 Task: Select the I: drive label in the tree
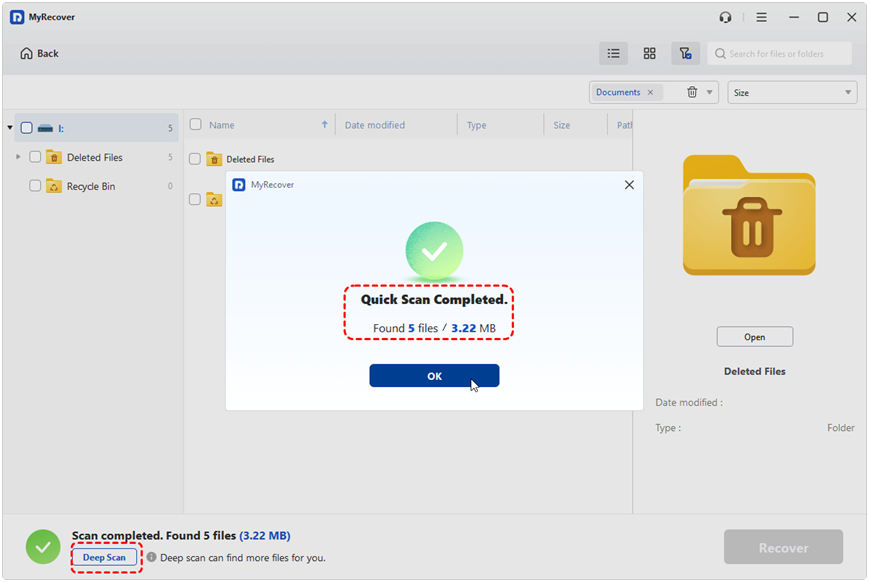pyautogui.click(x=61, y=129)
